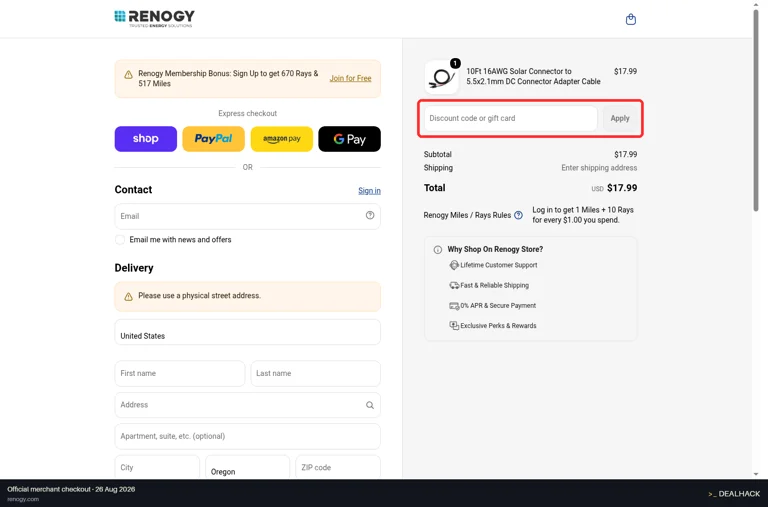The image size is (768, 507).
Task: Click the scrollbar down arrow
Action: pos(756,474)
